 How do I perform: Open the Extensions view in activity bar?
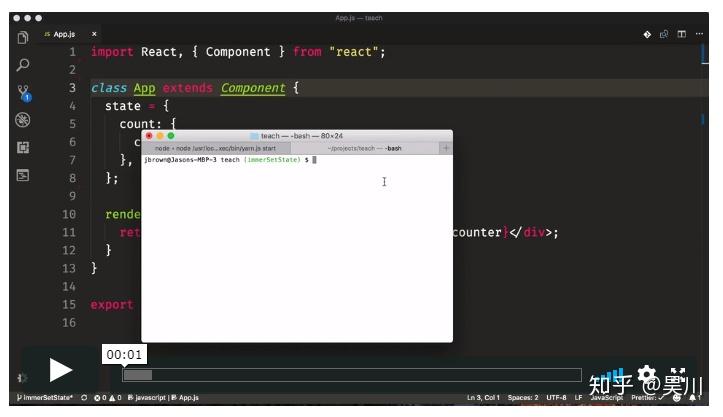coord(23,148)
